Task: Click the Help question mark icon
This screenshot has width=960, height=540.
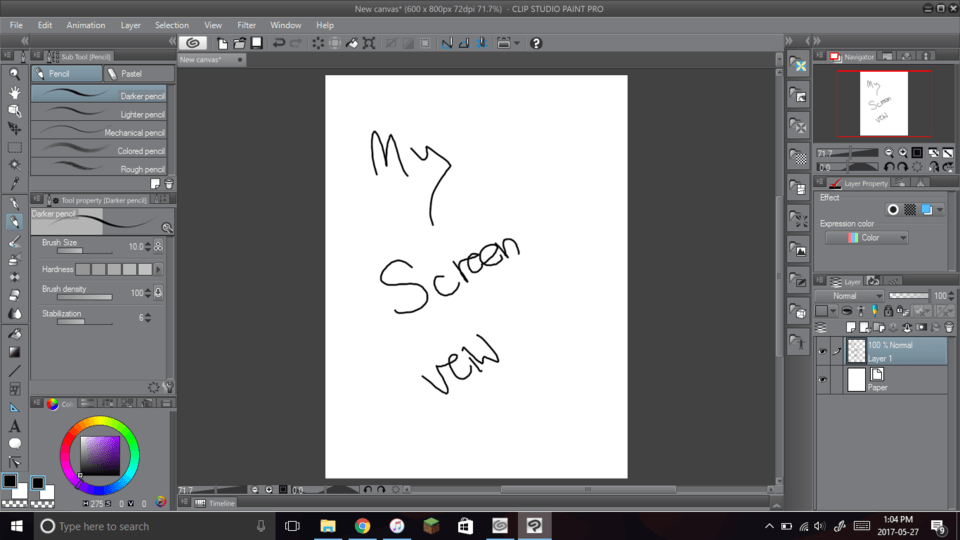Action: coord(536,43)
